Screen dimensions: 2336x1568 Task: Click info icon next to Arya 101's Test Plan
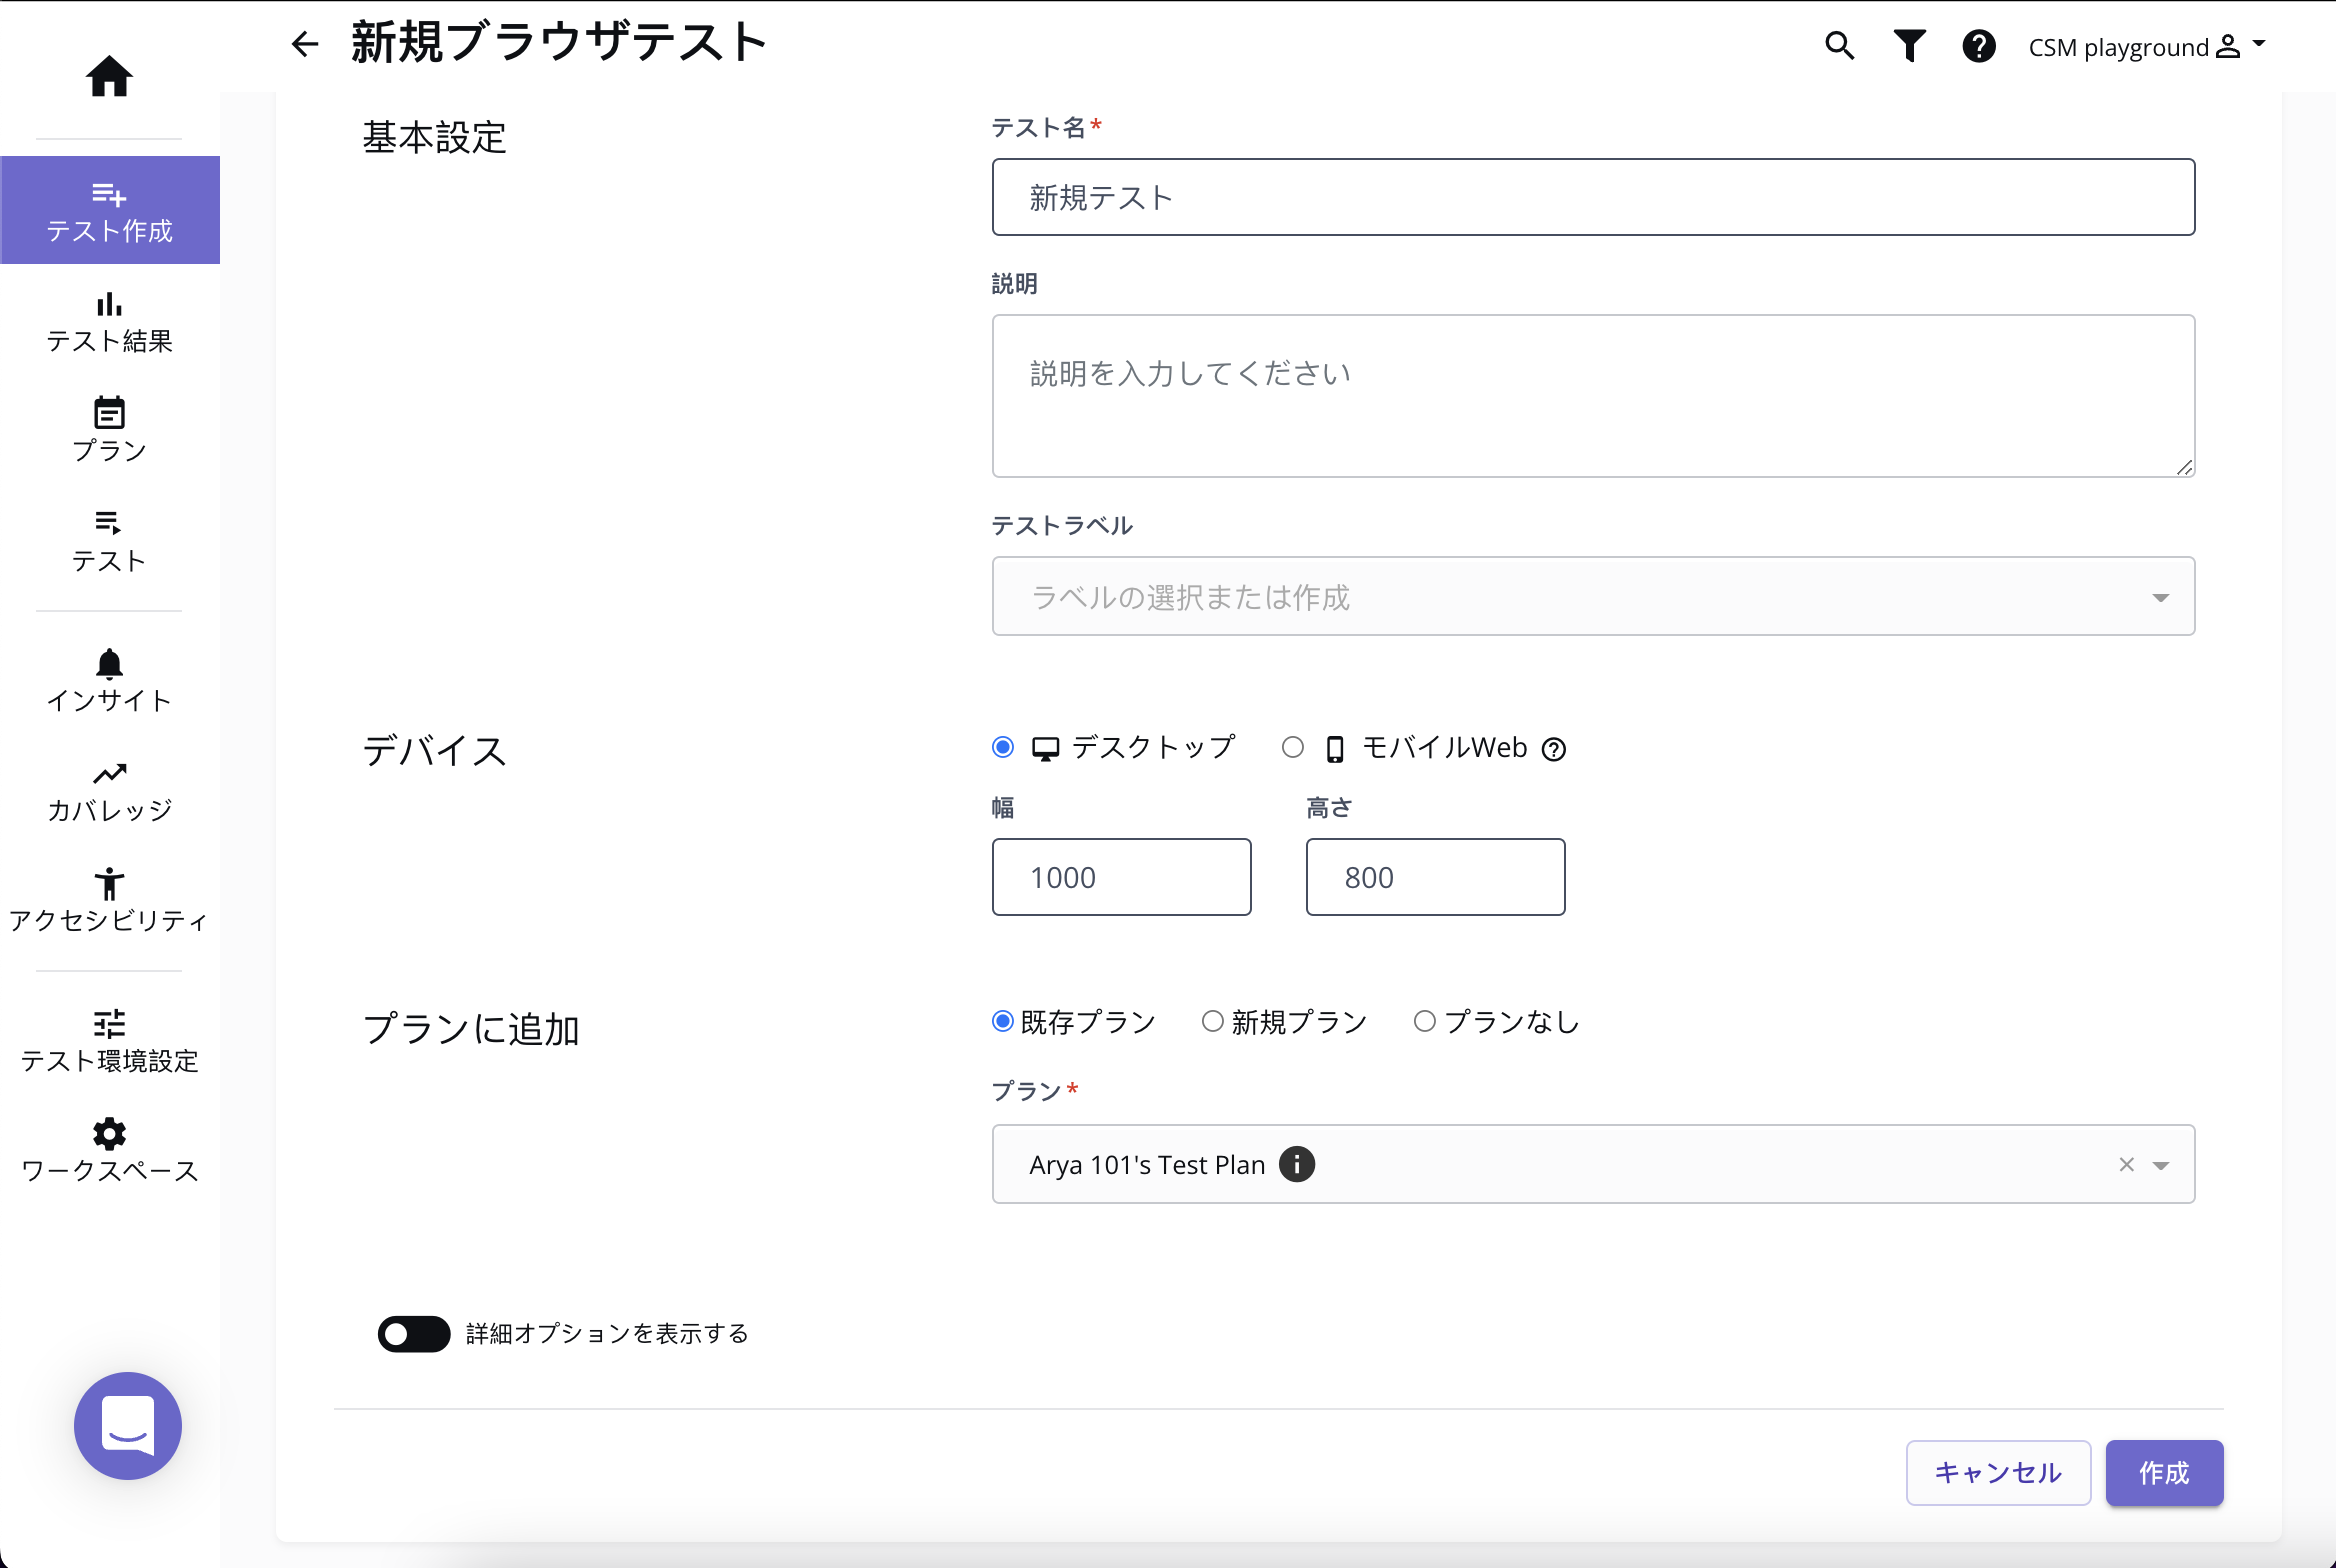pos(1297,1164)
